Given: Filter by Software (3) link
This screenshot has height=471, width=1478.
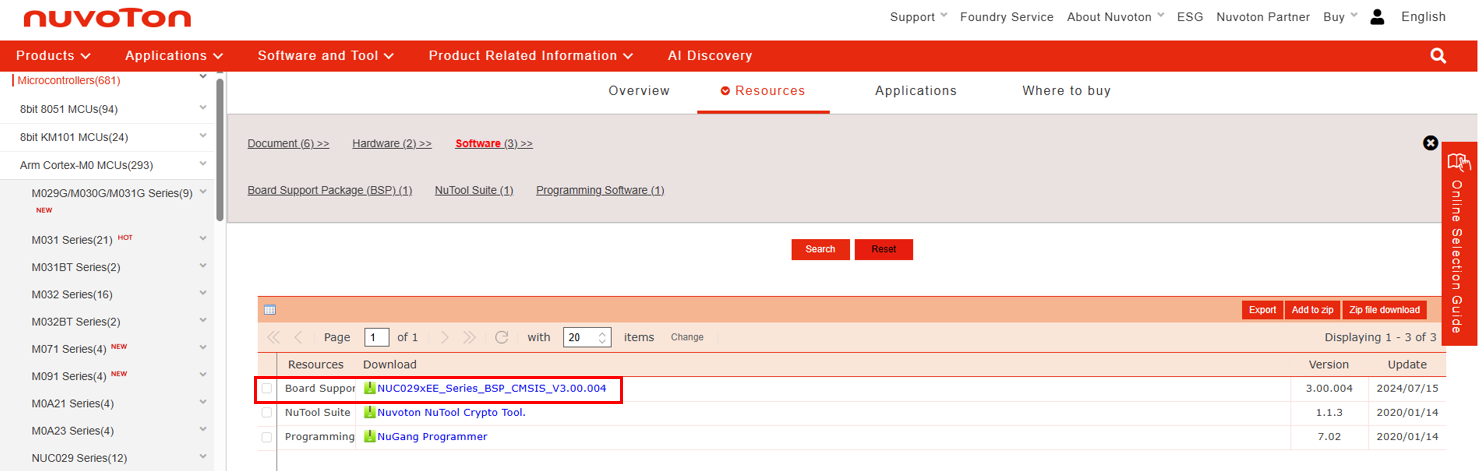Looking at the screenshot, I should click(494, 144).
